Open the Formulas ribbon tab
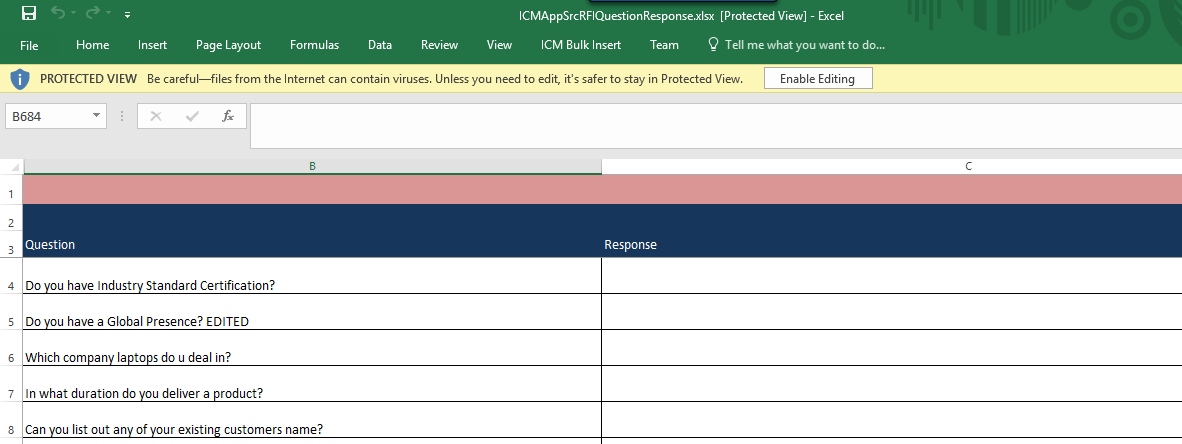1182x444 pixels. coord(314,45)
